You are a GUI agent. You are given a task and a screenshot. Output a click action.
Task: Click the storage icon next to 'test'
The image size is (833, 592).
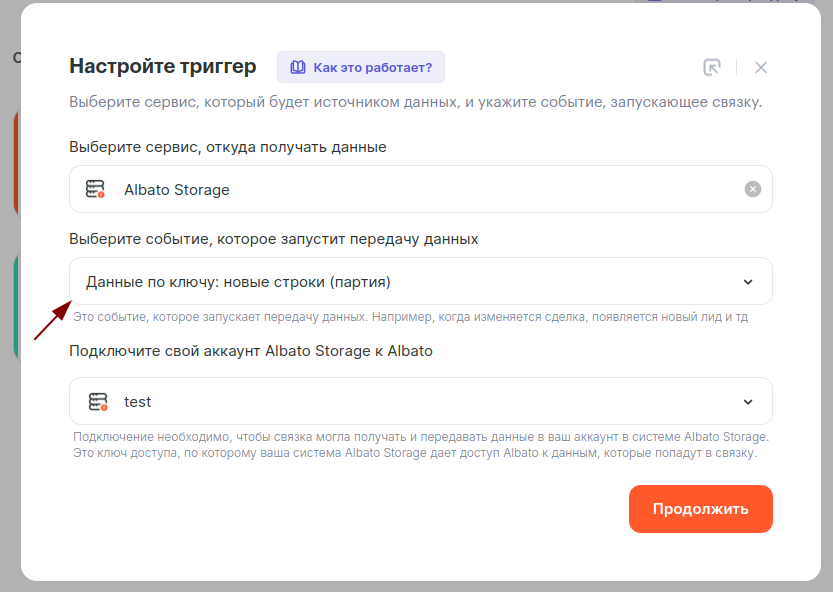coord(97,401)
